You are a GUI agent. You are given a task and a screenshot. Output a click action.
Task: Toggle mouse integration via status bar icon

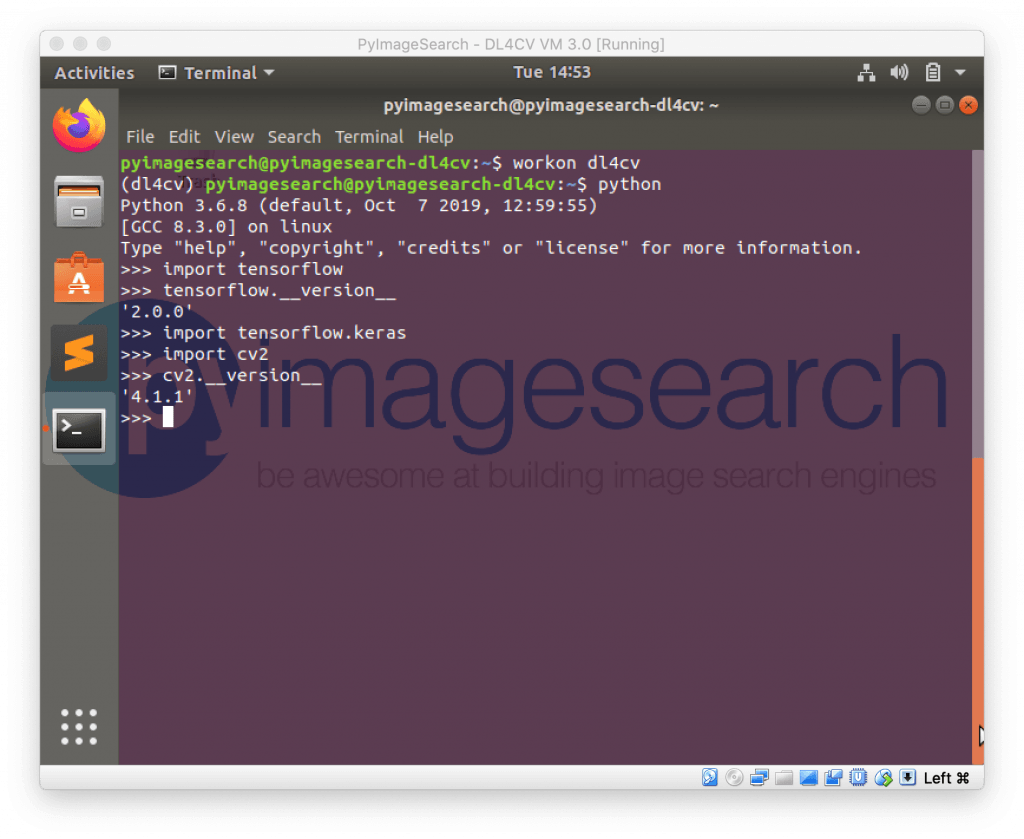884,777
